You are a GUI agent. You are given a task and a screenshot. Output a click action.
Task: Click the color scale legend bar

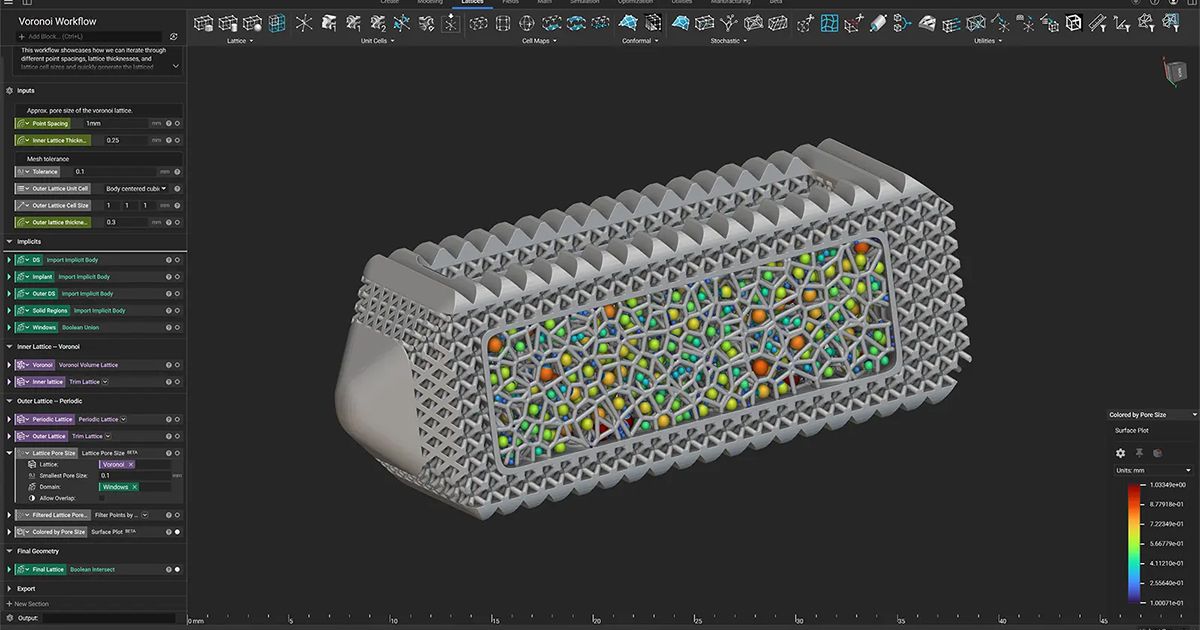coord(1133,544)
